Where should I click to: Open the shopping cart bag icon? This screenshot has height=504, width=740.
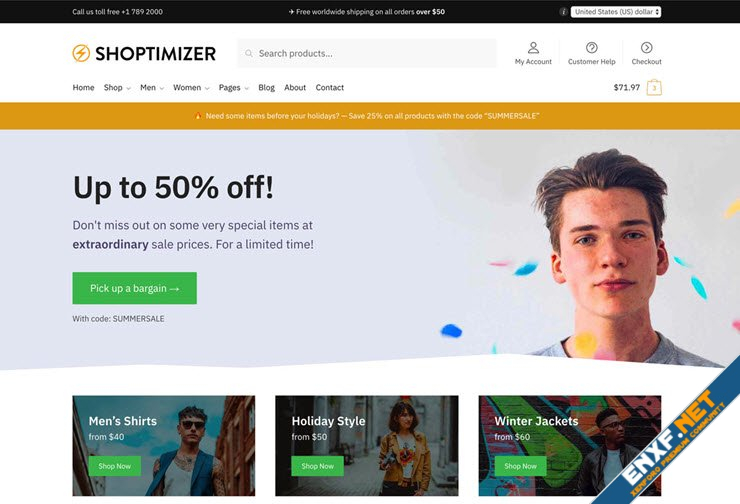[x=654, y=87]
